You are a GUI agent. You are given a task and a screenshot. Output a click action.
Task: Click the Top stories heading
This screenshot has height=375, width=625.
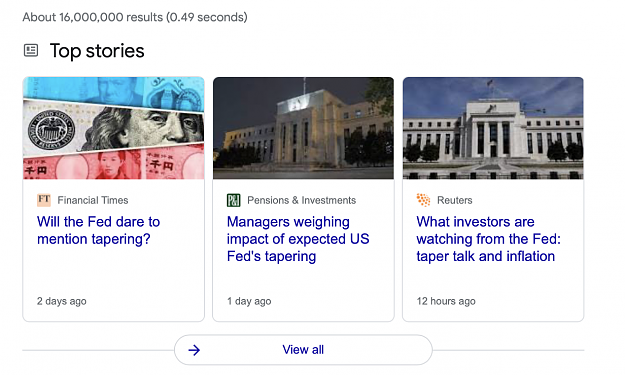click(97, 51)
